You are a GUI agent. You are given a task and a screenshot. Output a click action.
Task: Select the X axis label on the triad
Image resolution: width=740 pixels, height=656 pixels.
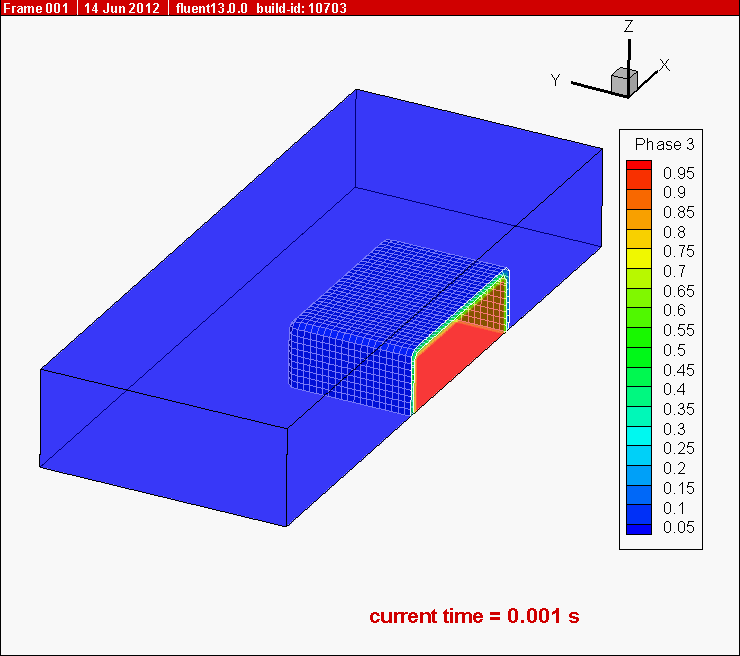click(664, 65)
